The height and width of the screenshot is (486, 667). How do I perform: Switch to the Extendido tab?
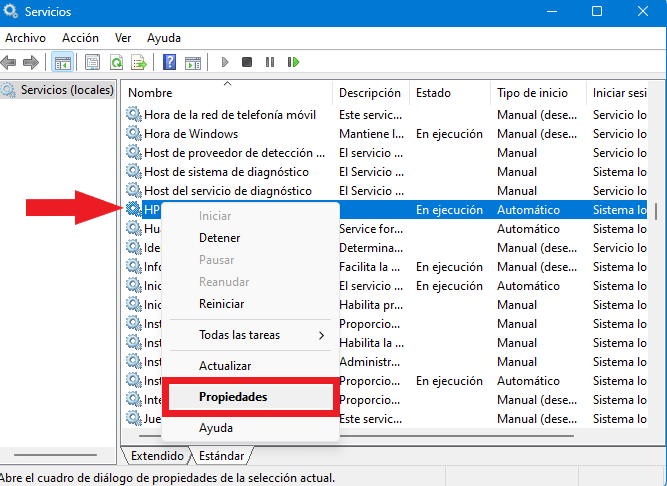coord(157,456)
